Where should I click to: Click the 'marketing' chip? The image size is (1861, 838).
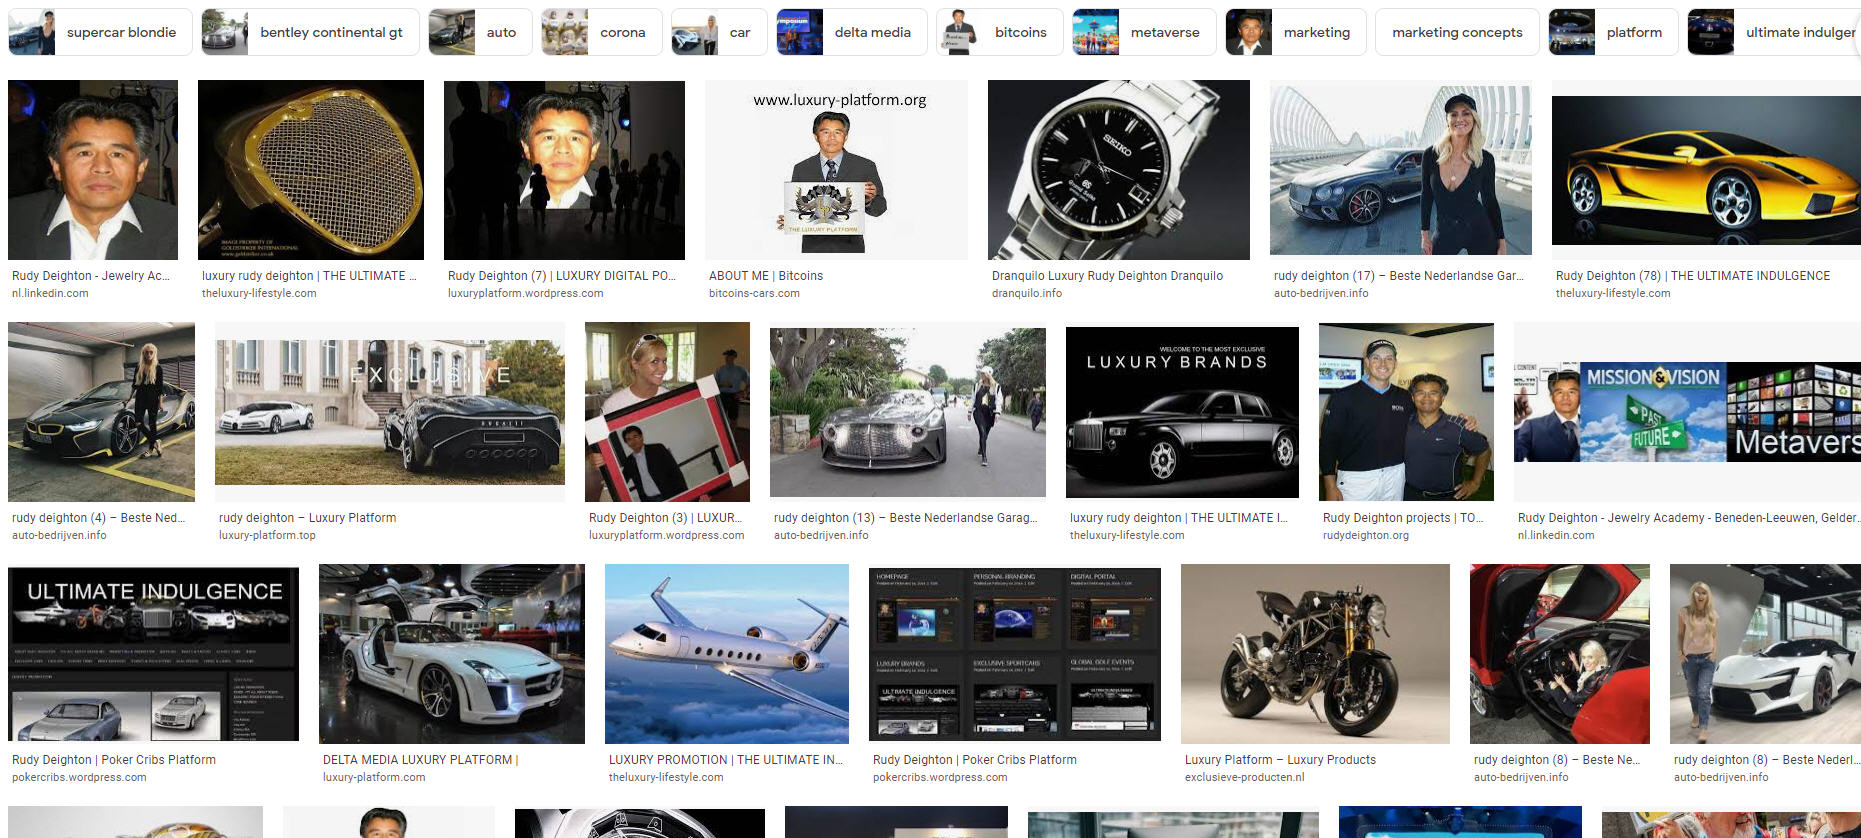pos(1296,32)
